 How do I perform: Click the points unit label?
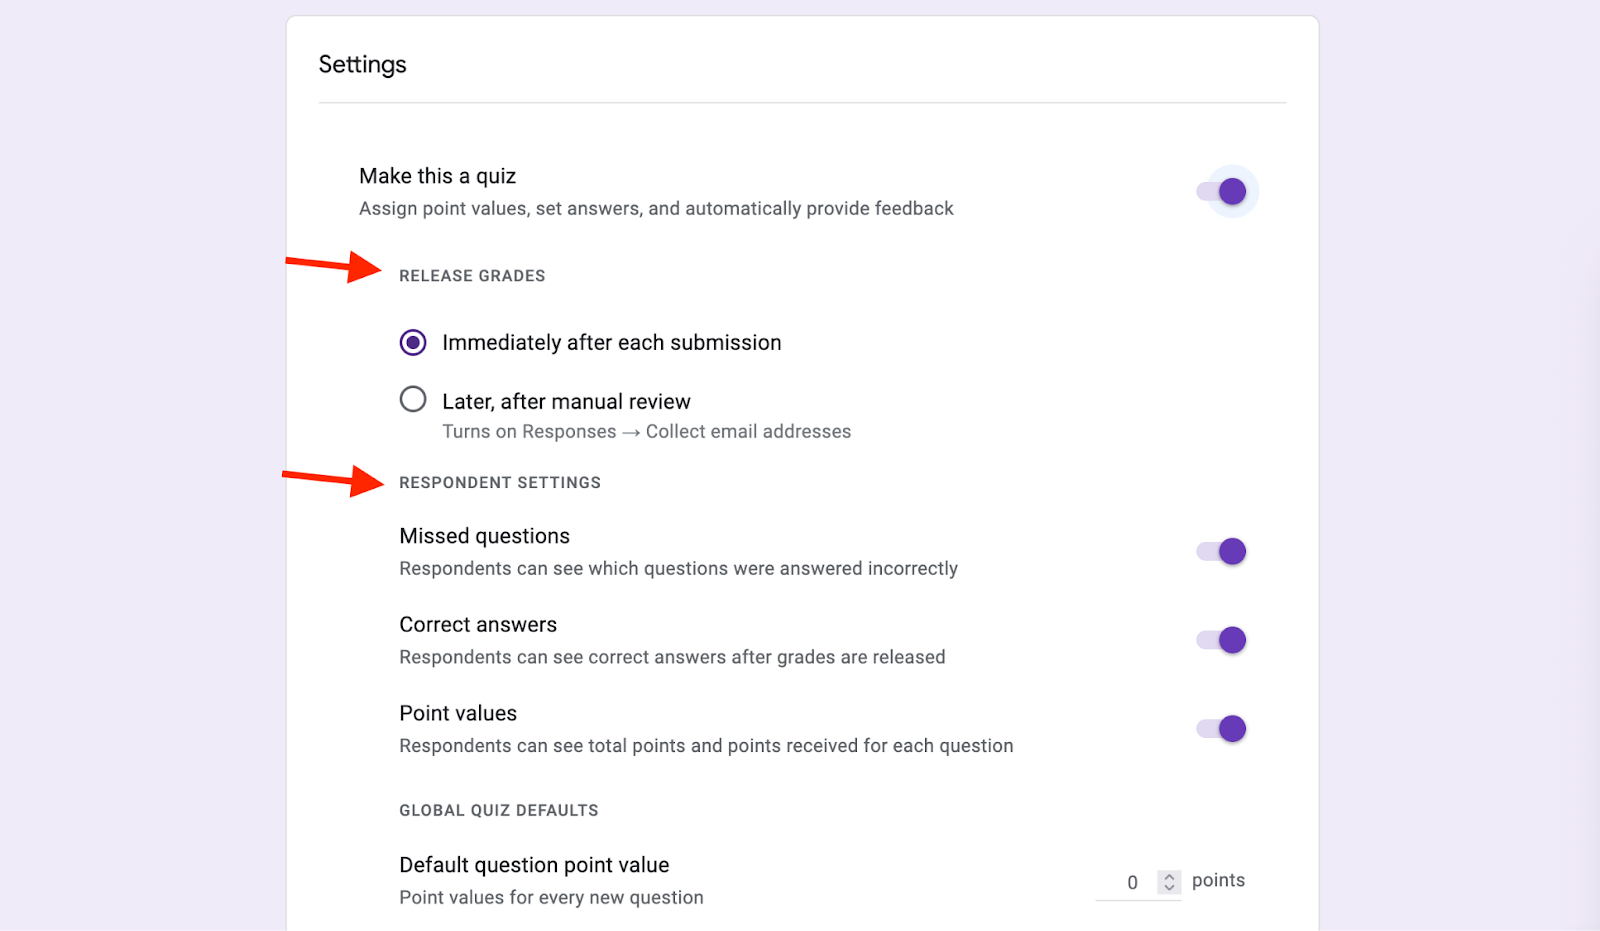[1218, 881]
